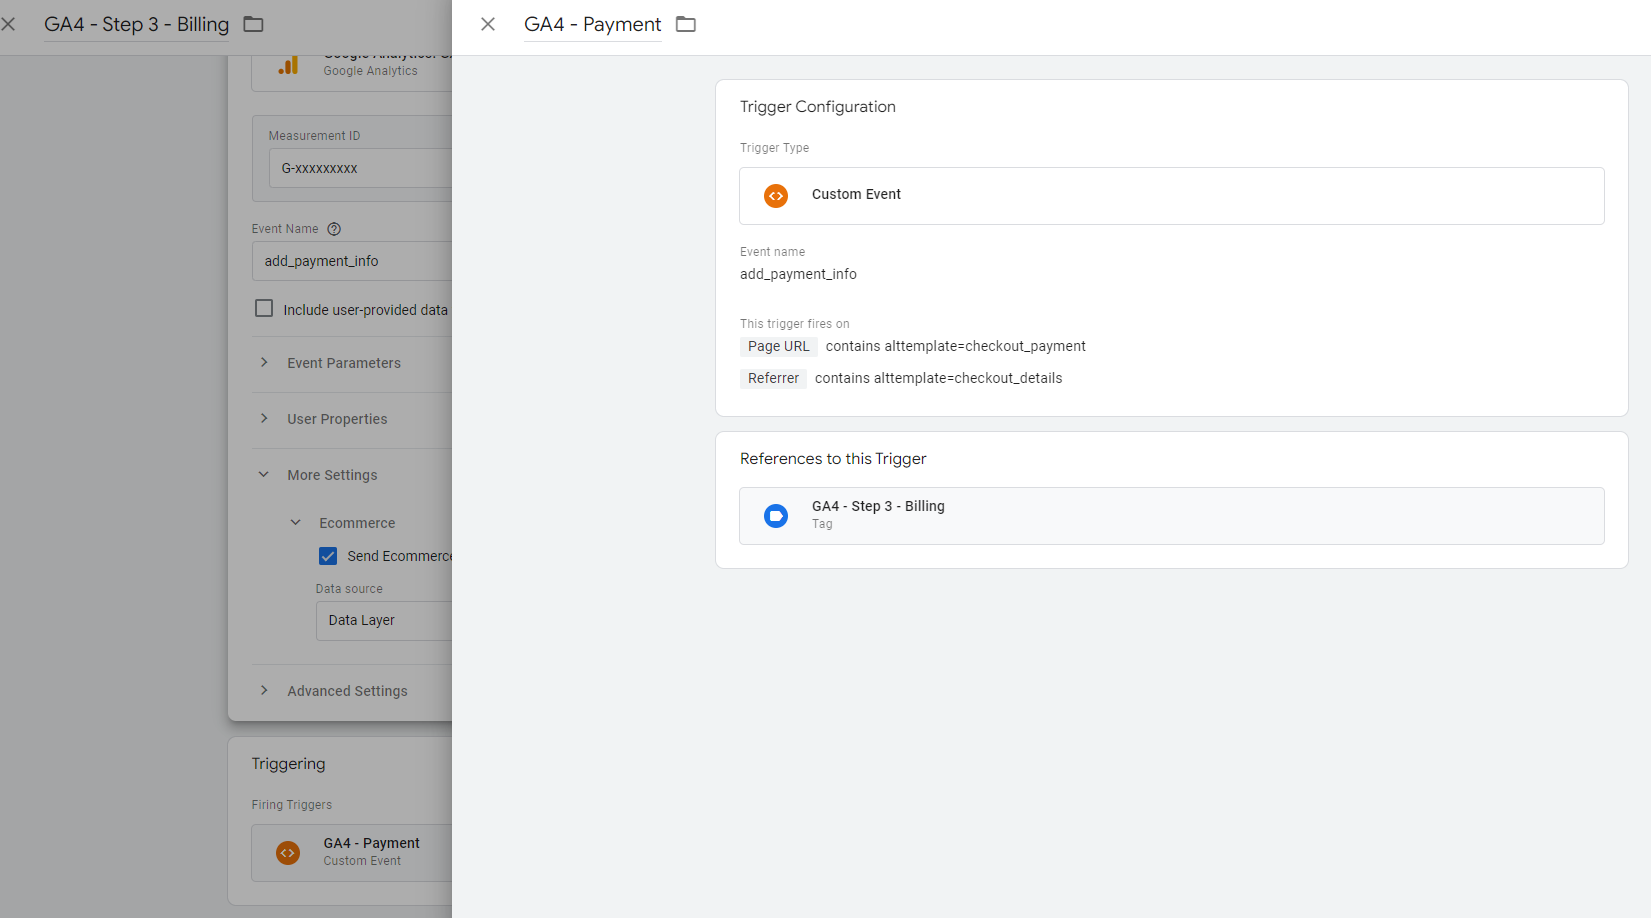Select the Referrer condition chip
This screenshot has width=1651, height=918.
(773, 378)
